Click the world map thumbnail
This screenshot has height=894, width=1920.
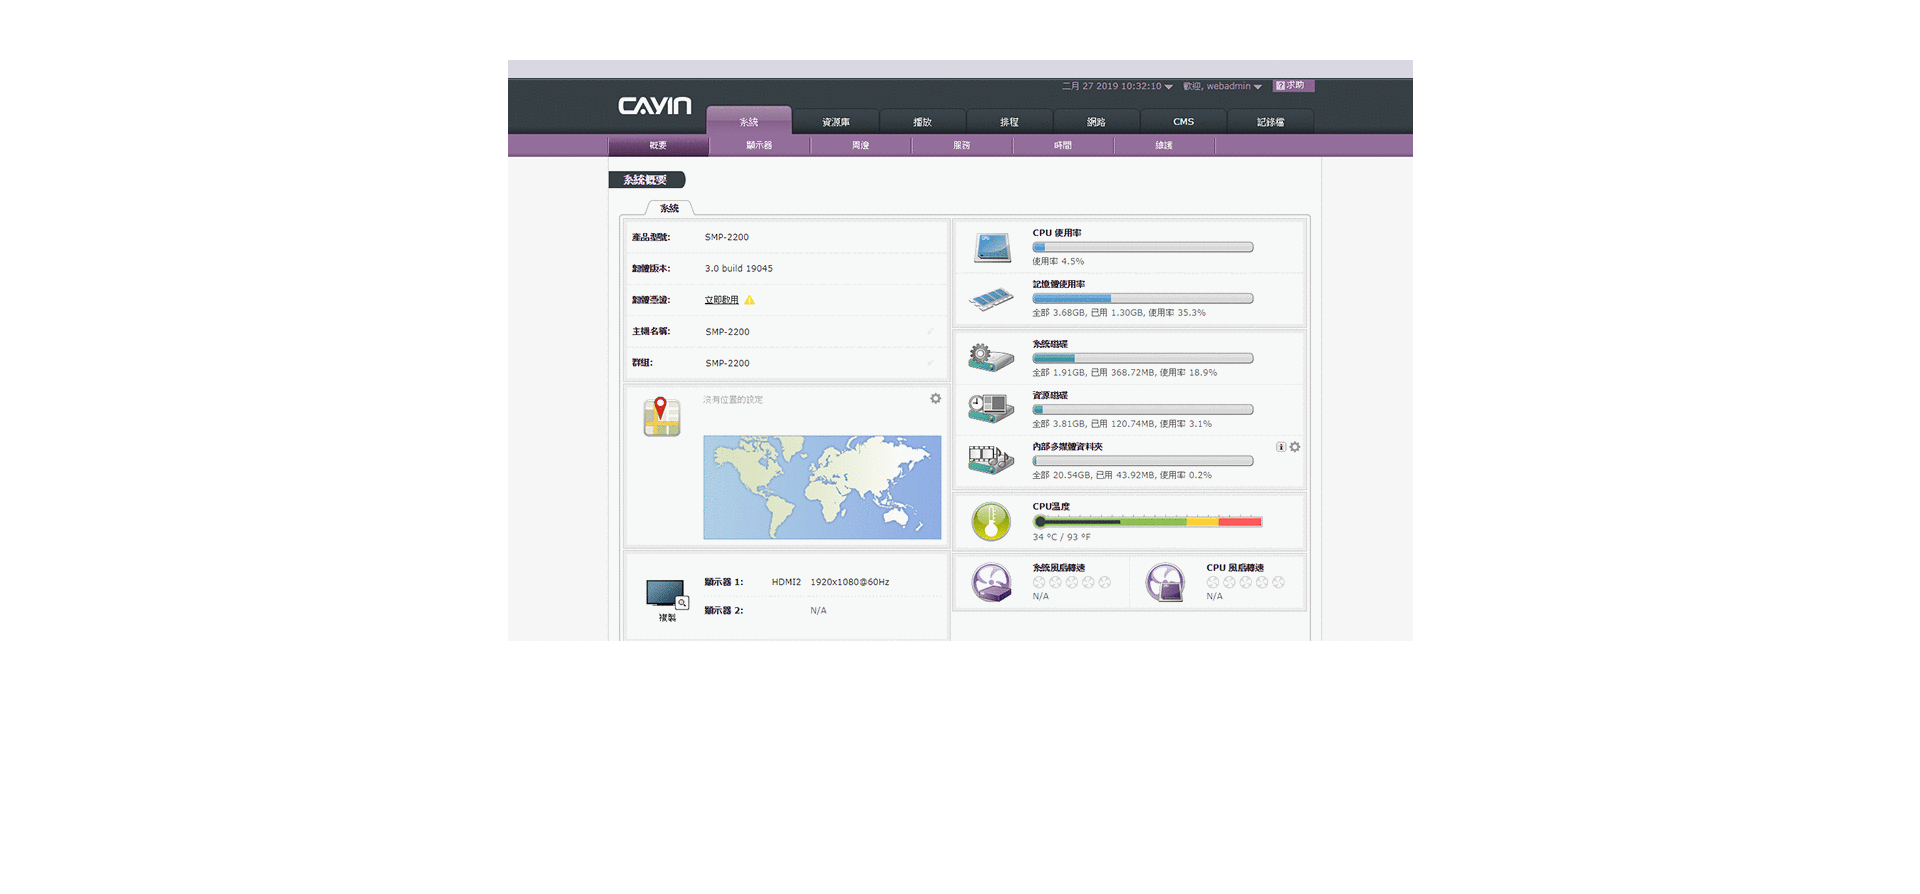822,487
